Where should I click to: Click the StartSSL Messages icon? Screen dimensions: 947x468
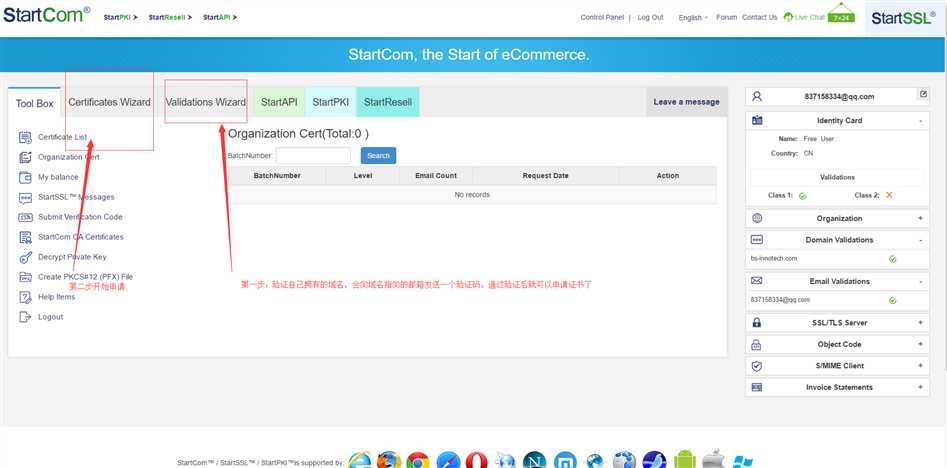pos(25,197)
